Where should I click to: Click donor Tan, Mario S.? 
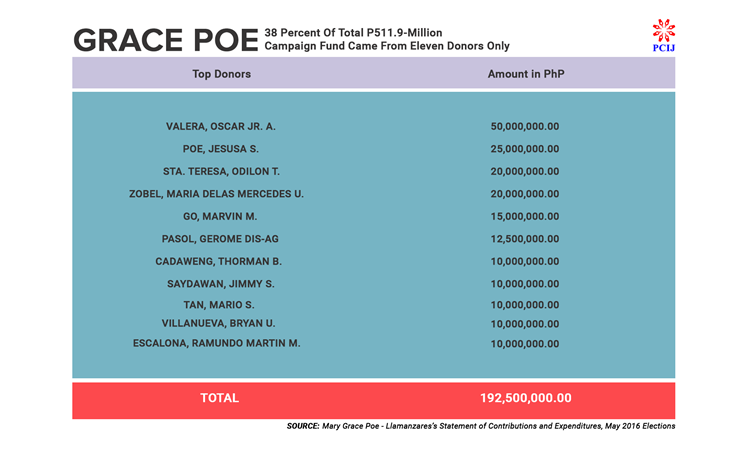point(219,304)
